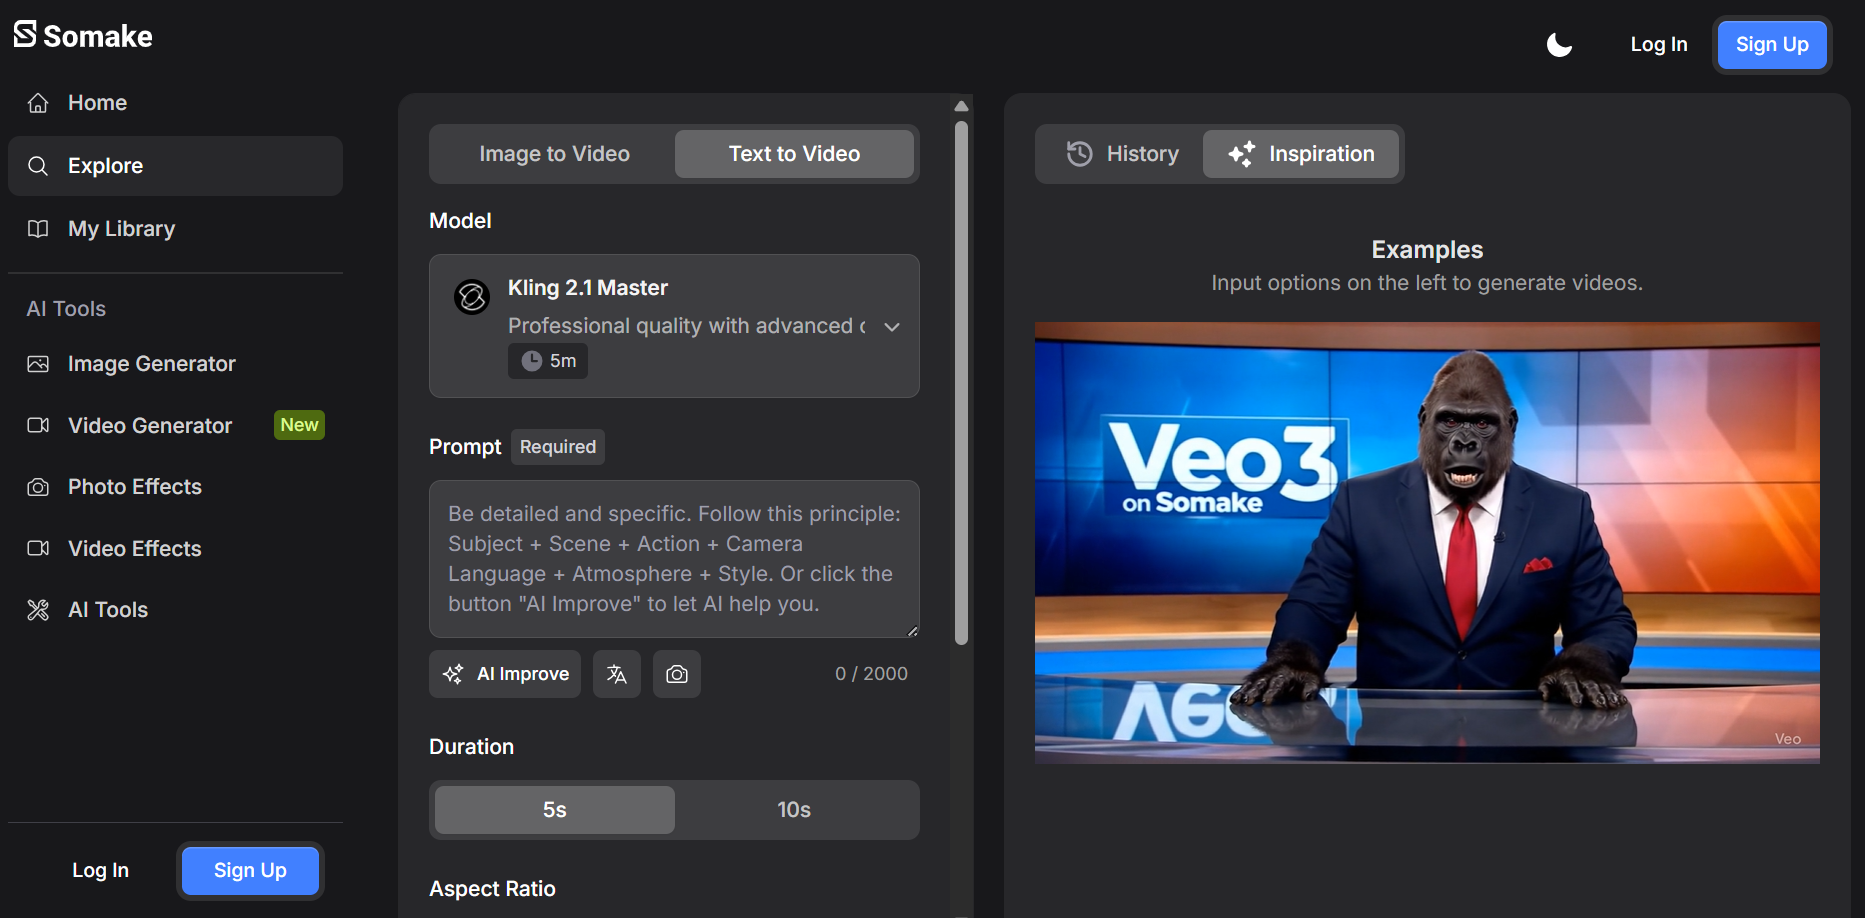Screen dimensions: 1865x918
Task: Switch to the Text to Video tab
Action: pyautogui.click(x=794, y=154)
